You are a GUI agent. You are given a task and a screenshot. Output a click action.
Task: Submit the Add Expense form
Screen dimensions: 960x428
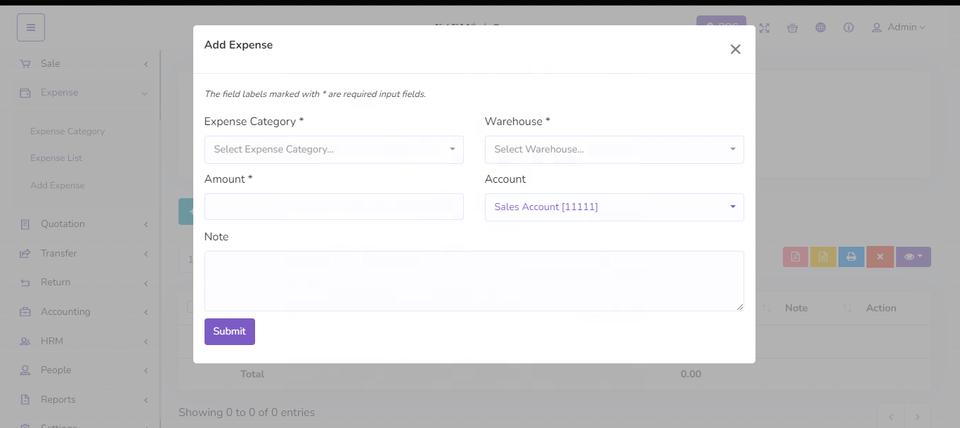[229, 332]
